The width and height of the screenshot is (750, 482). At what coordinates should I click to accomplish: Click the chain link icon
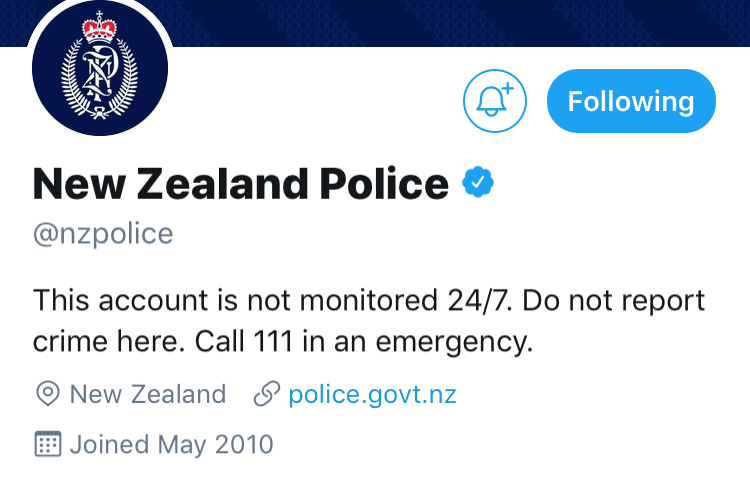click(x=267, y=394)
